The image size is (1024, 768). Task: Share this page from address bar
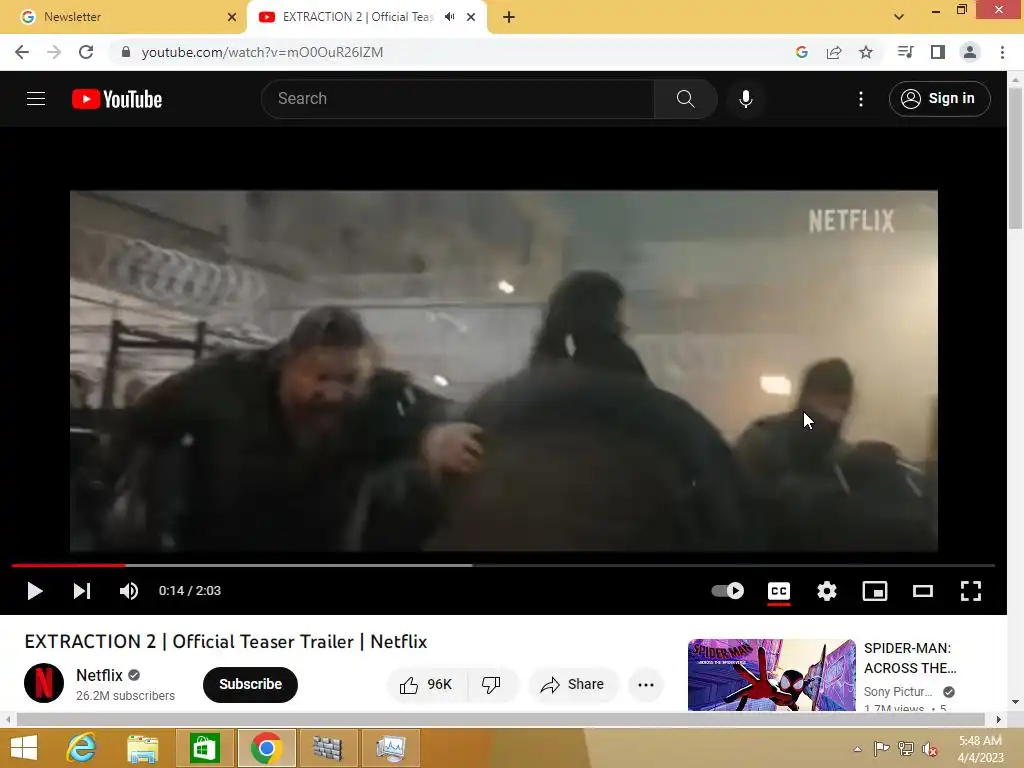tap(834, 52)
